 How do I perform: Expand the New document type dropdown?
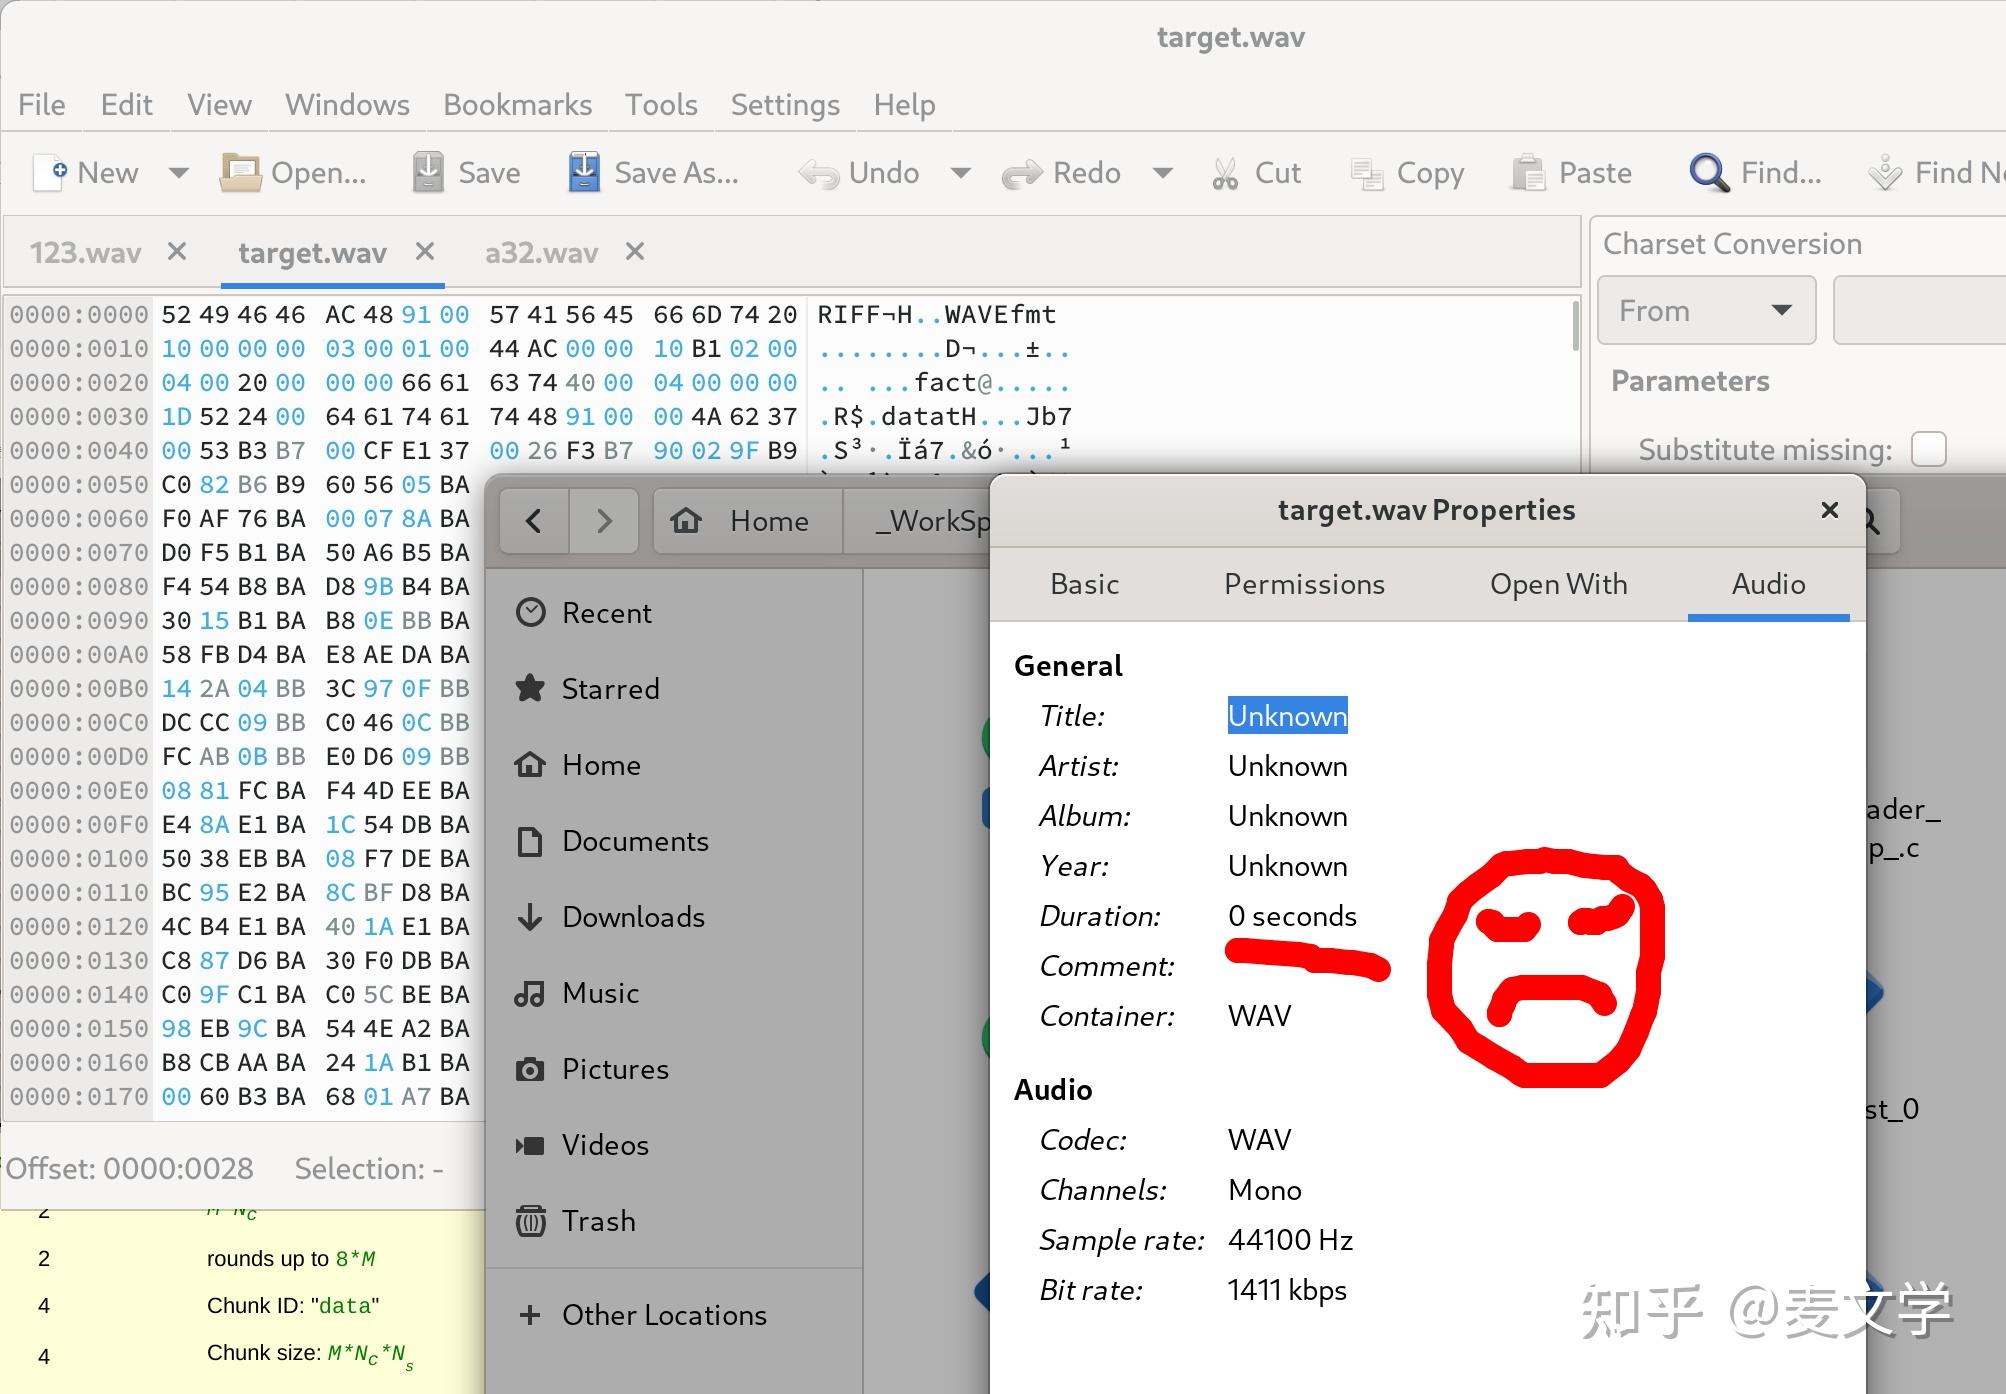pos(178,172)
